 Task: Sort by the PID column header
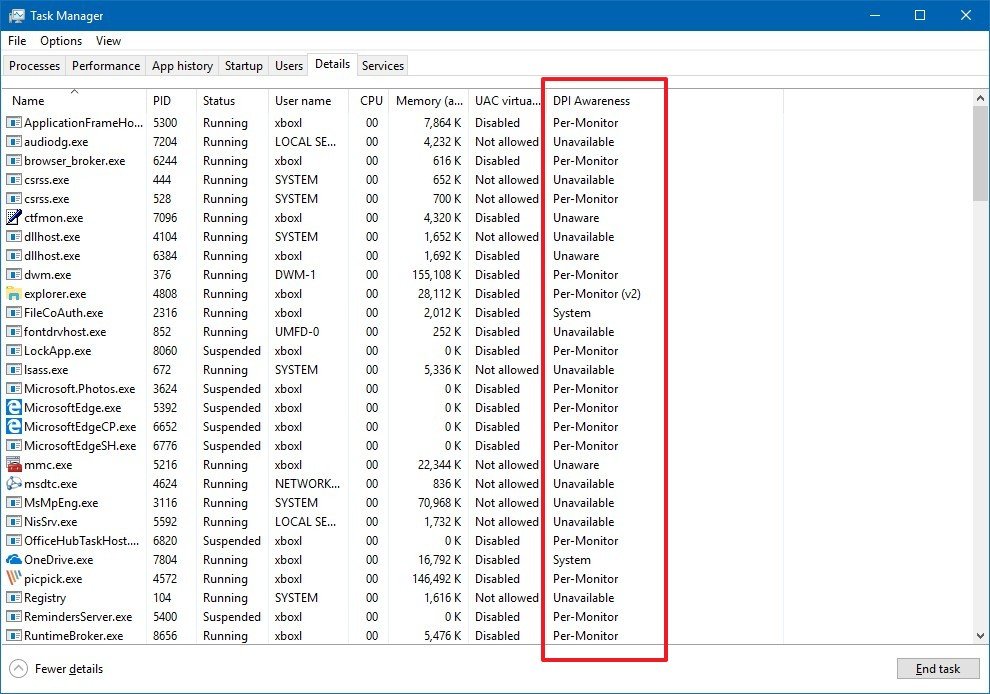(x=171, y=100)
